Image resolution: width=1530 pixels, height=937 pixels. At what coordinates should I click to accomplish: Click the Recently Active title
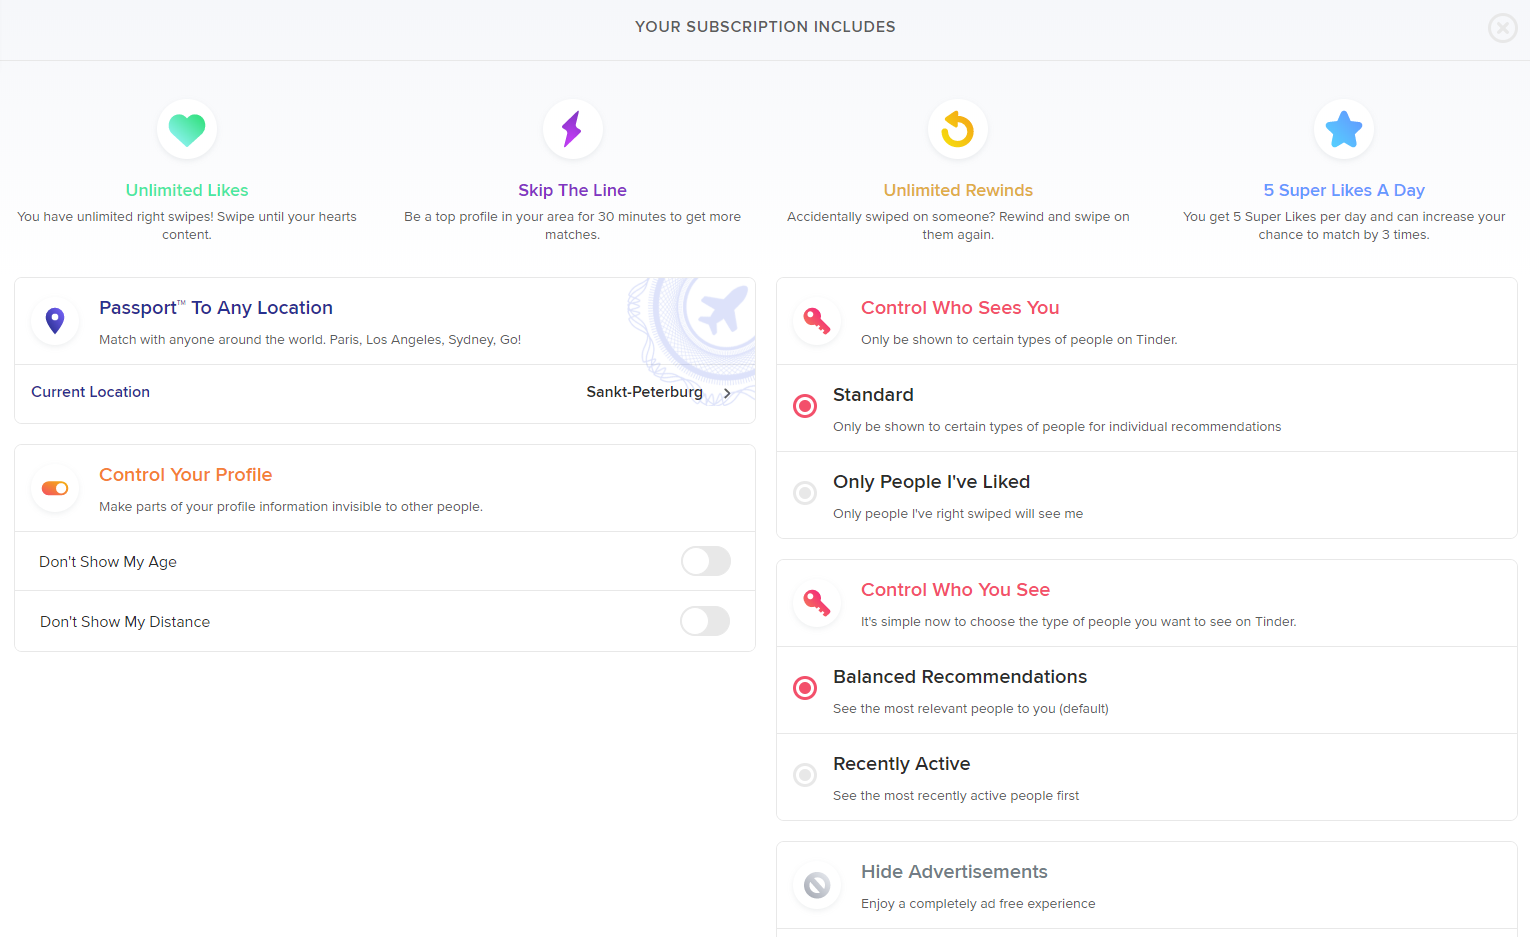pyautogui.click(x=901, y=764)
